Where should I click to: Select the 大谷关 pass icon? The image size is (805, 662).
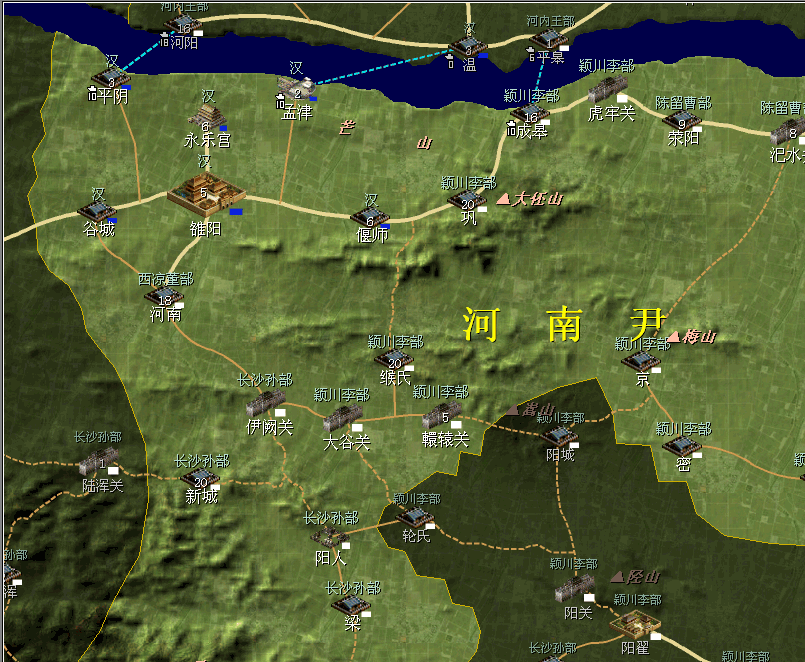click(x=344, y=419)
